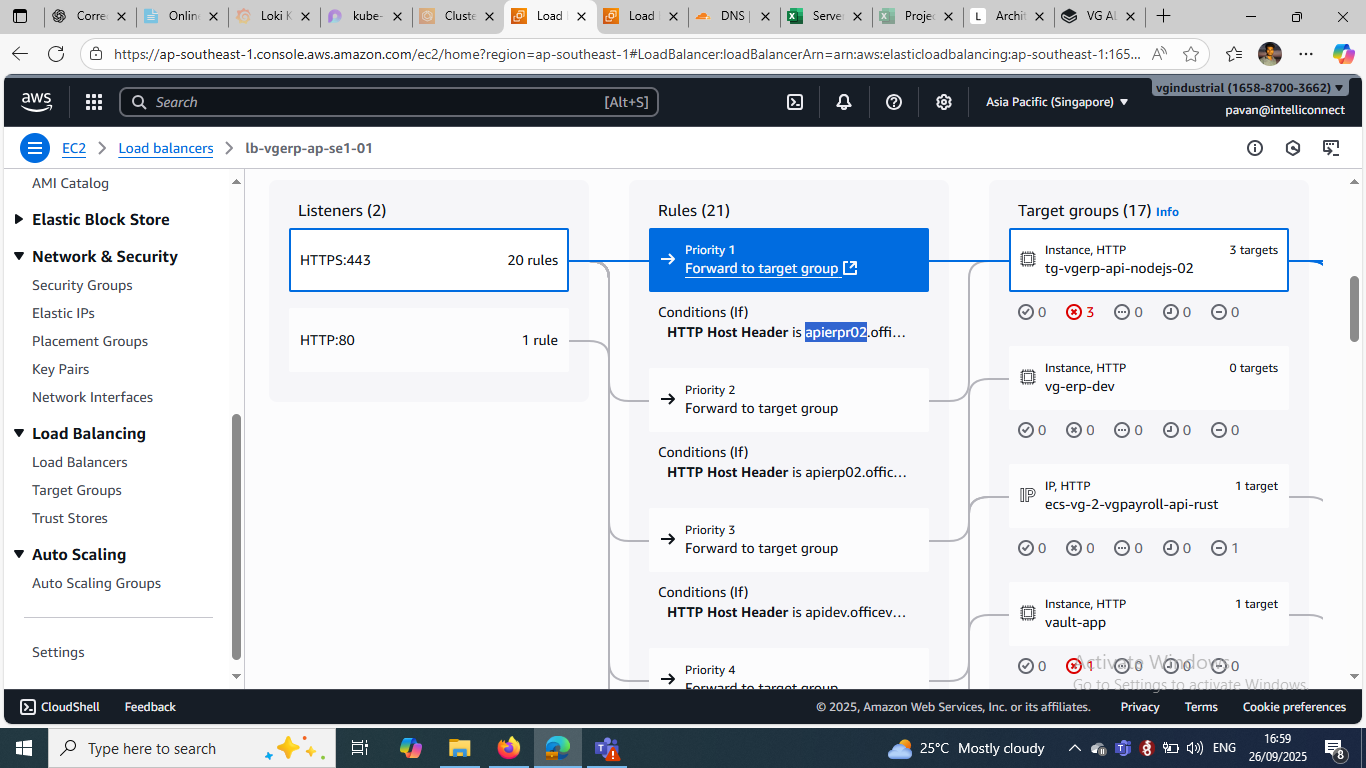
Task: Open the AWS services grid menu
Action: coord(94,102)
